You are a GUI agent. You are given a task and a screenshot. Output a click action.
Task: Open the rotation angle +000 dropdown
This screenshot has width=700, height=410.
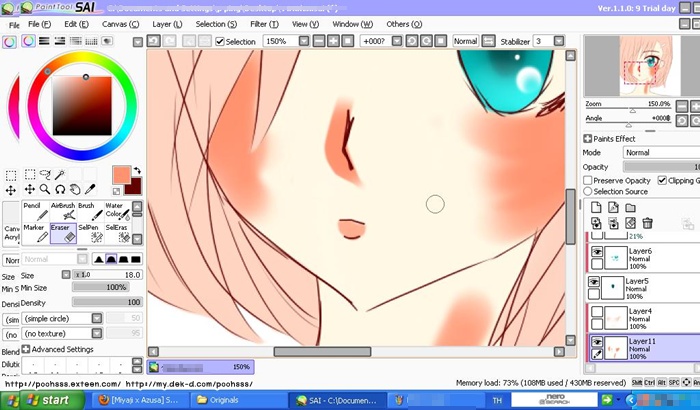[x=397, y=41]
